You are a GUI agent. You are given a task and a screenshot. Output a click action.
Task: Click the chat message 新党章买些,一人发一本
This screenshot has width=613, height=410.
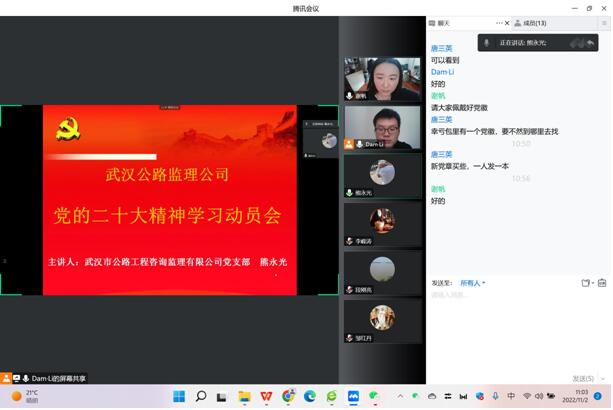(x=470, y=167)
